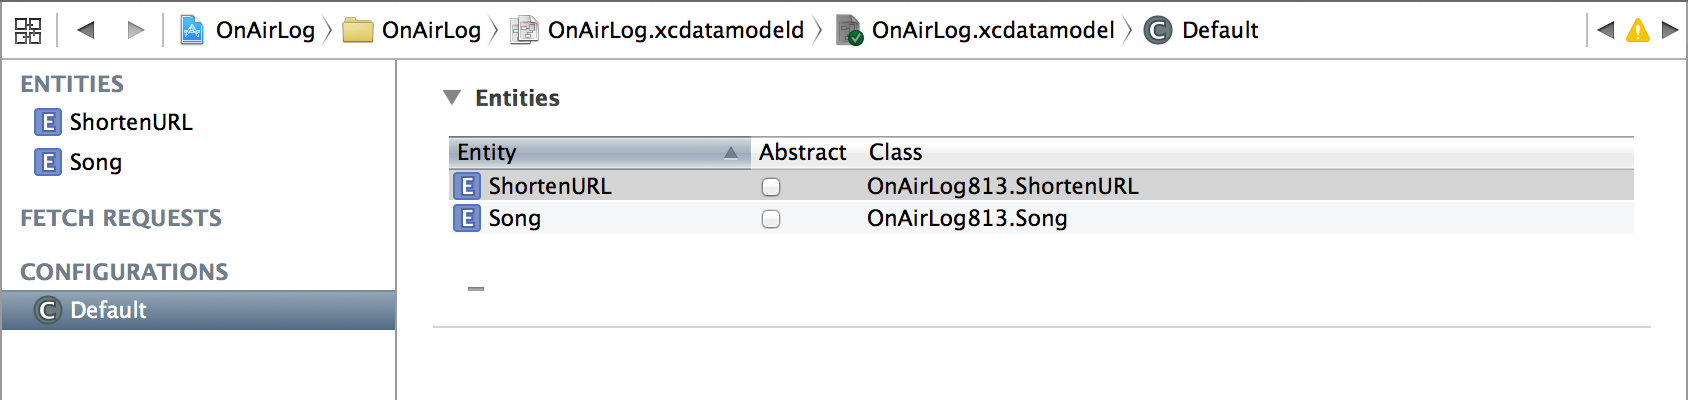Jump to previous issue arrow
The width and height of the screenshot is (1688, 400).
point(1606,30)
